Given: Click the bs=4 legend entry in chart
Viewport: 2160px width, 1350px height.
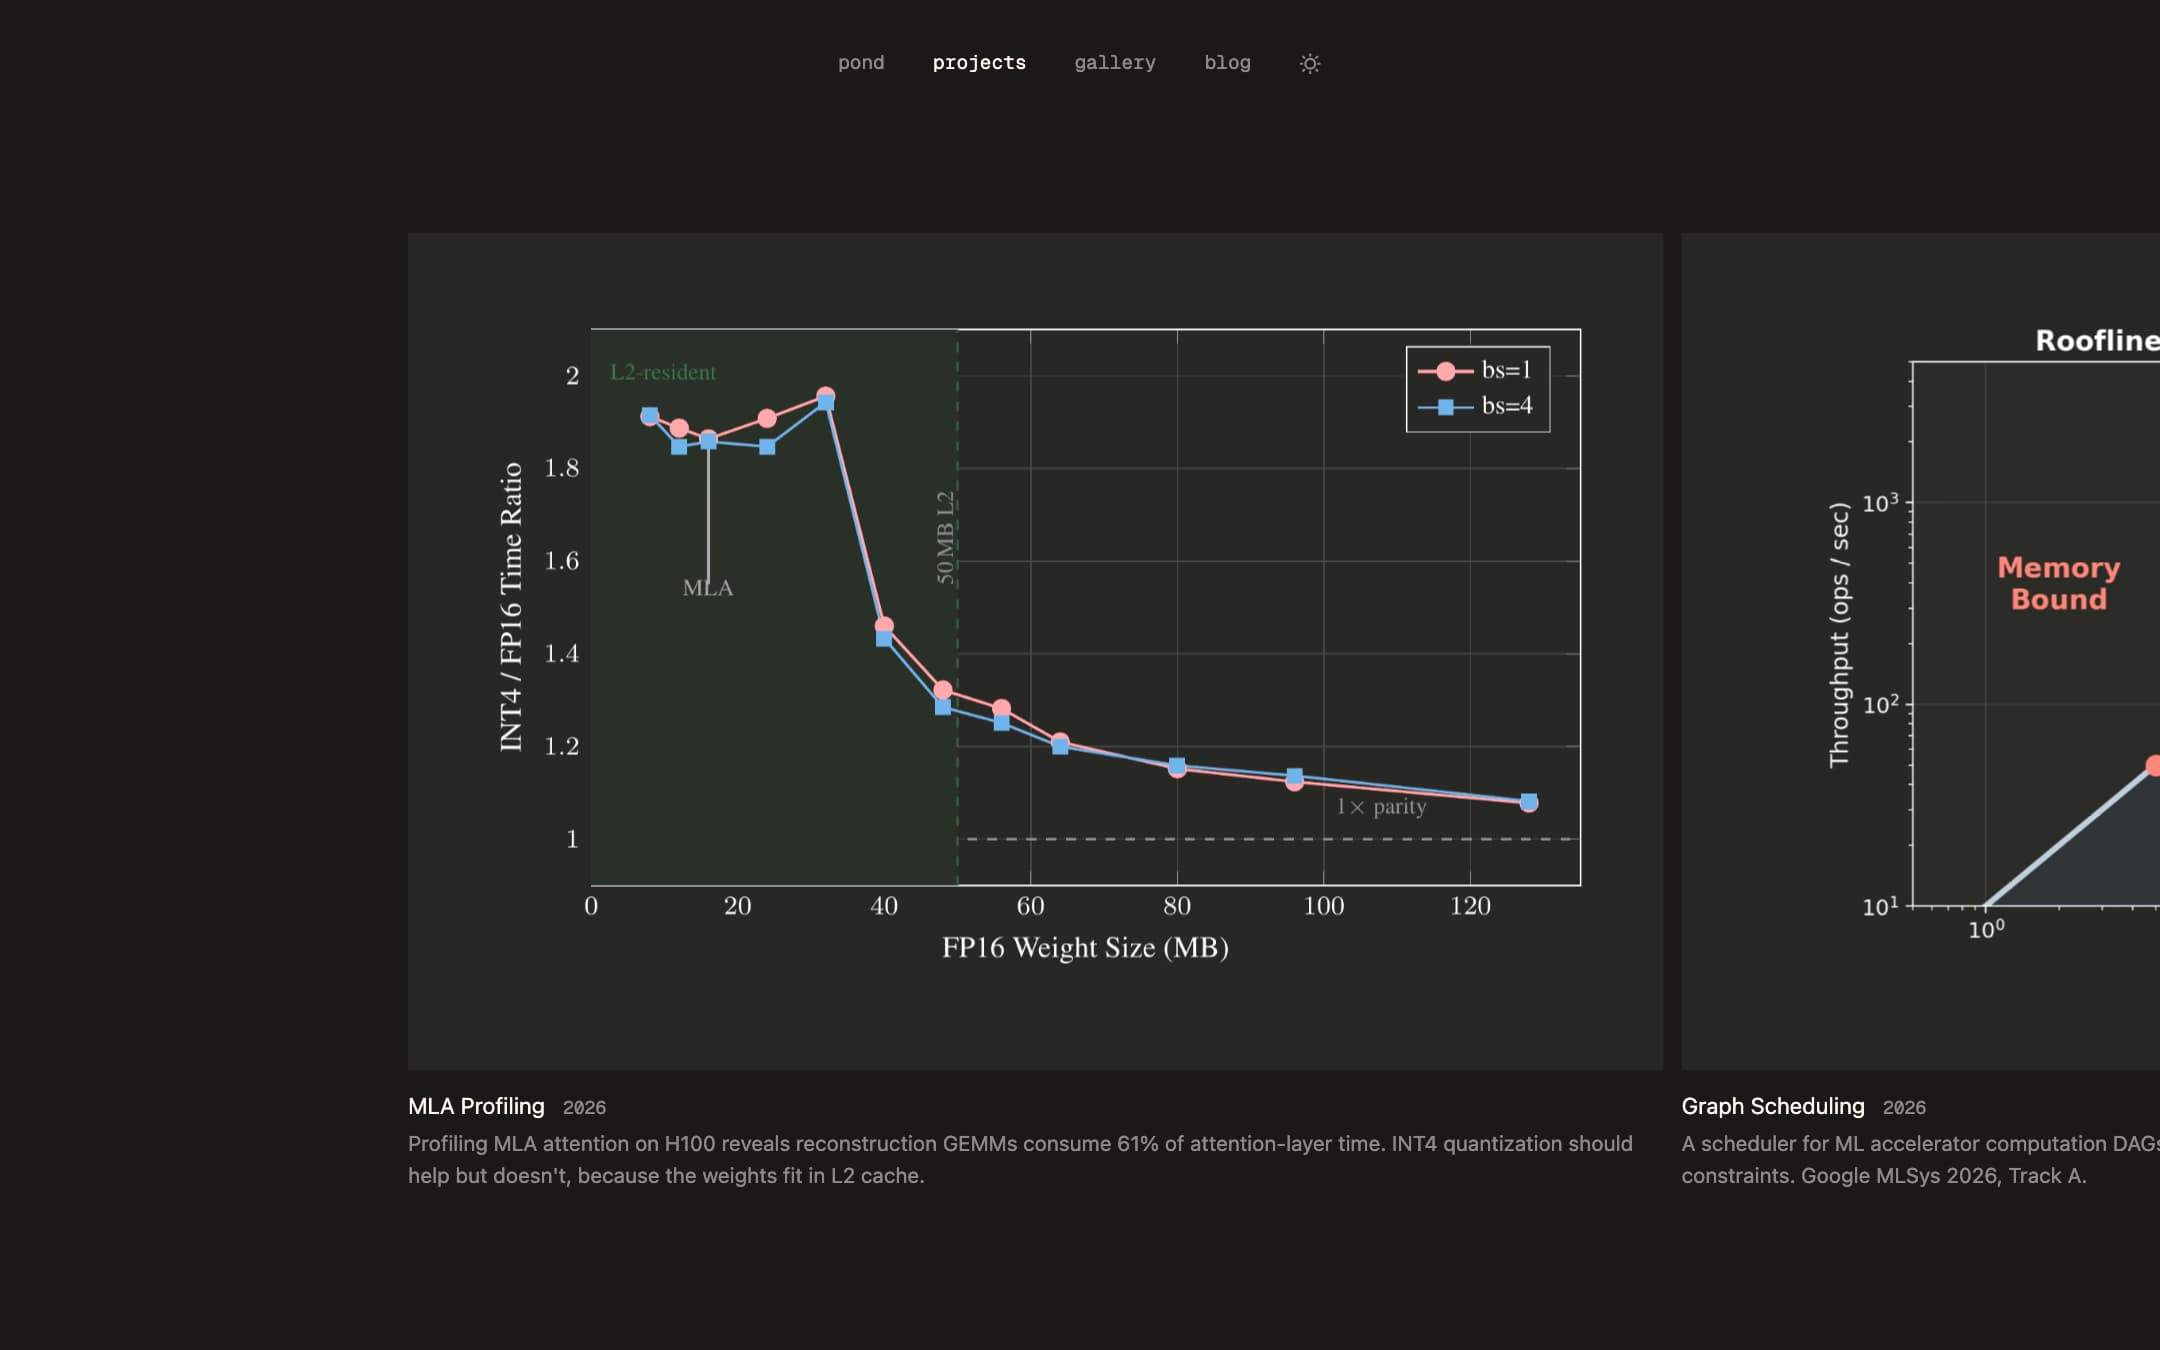Looking at the screenshot, I should pos(1476,406).
